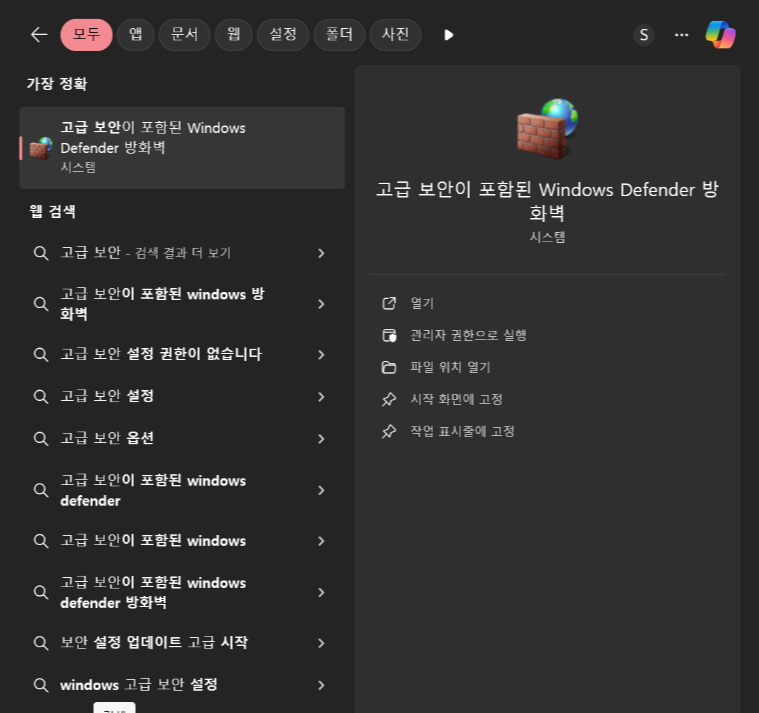759x713 pixels.
Task: Choose 파일 위치 열기
Action: click(450, 367)
